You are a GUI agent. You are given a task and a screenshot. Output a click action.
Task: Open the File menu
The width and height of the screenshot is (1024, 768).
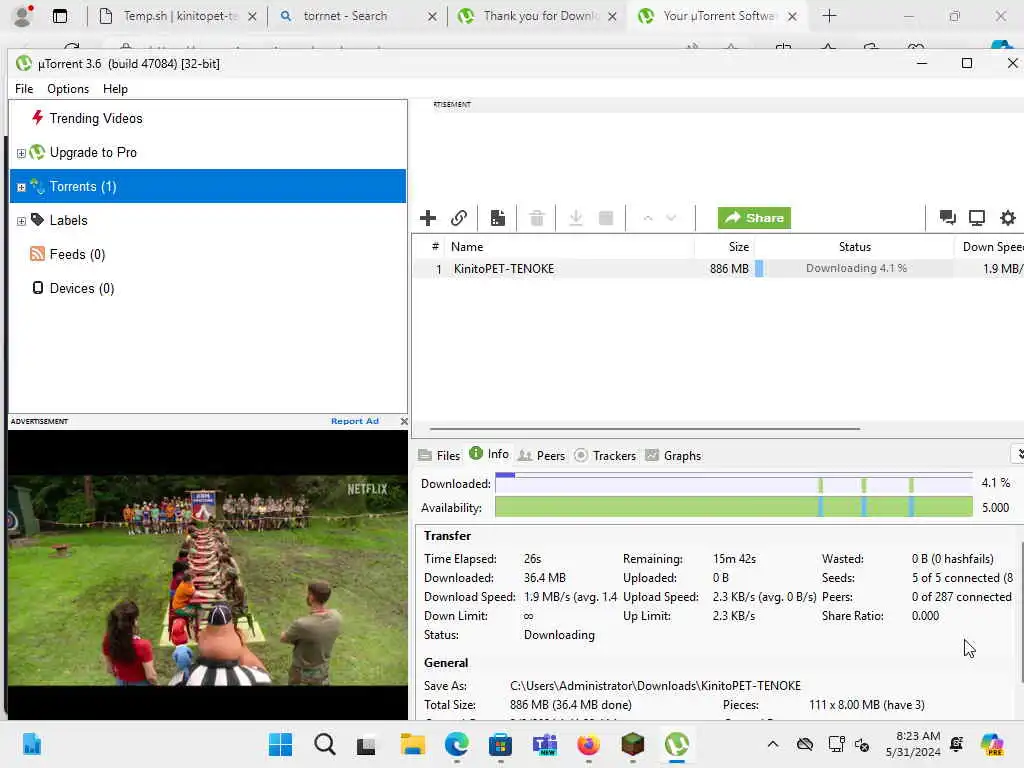24,89
